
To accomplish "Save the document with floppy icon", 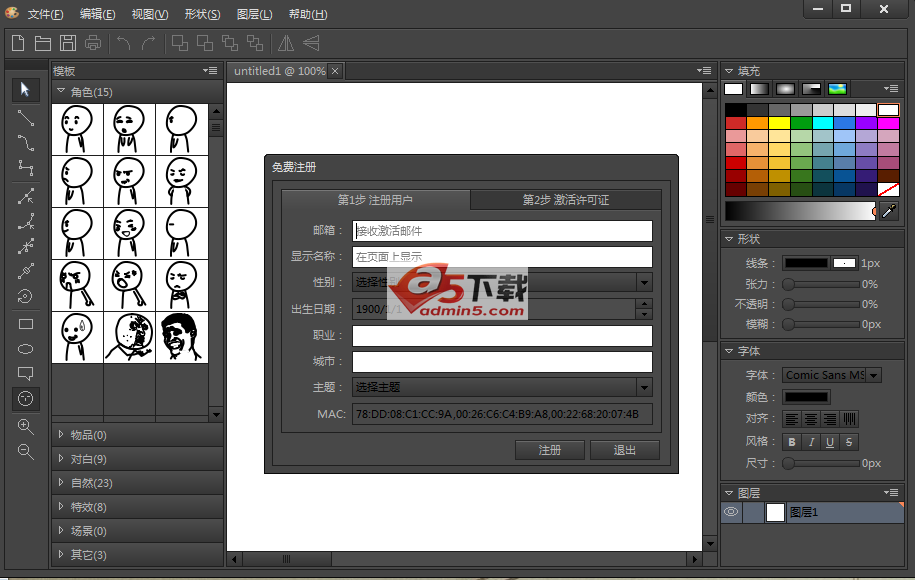I will click(x=68, y=43).
